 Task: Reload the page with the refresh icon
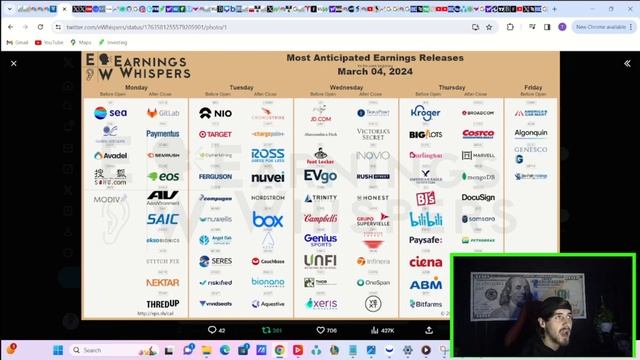pyautogui.click(x=40, y=27)
